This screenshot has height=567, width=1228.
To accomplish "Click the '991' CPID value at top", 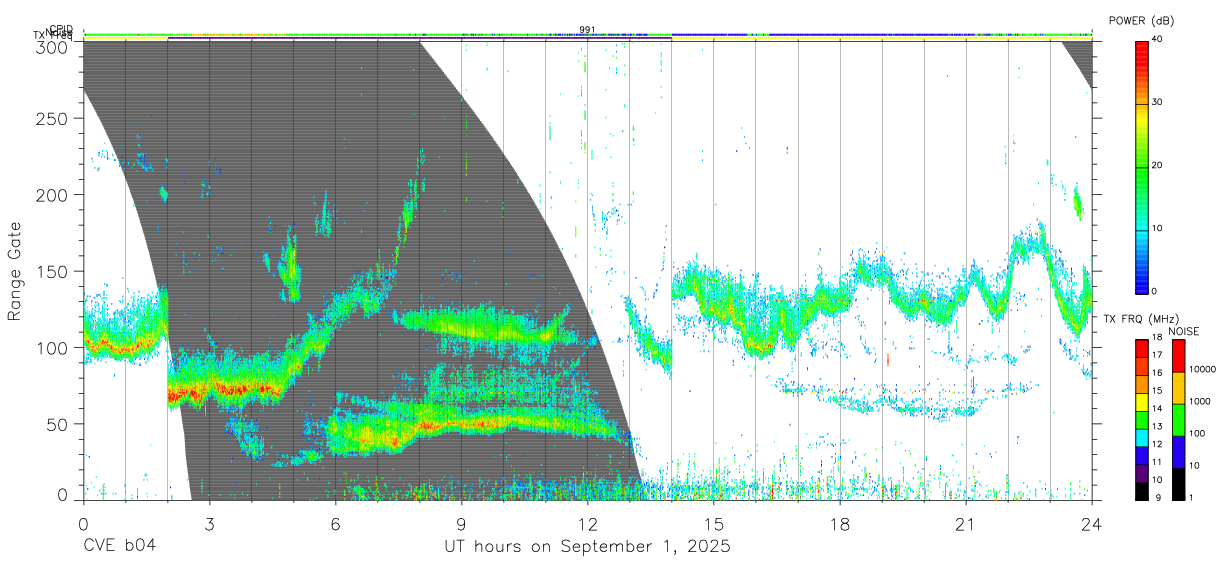I will (x=587, y=30).
